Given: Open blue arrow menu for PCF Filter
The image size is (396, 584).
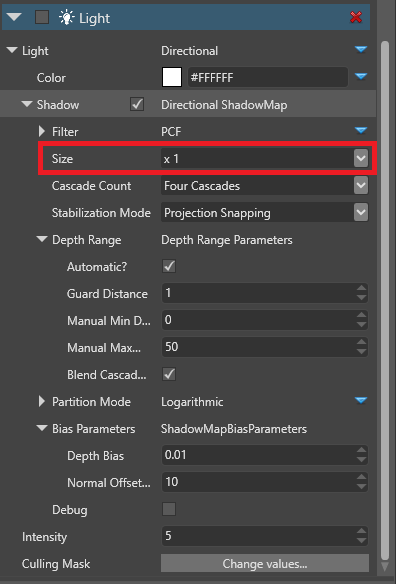Looking at the screenshot, I should [361, 130].
